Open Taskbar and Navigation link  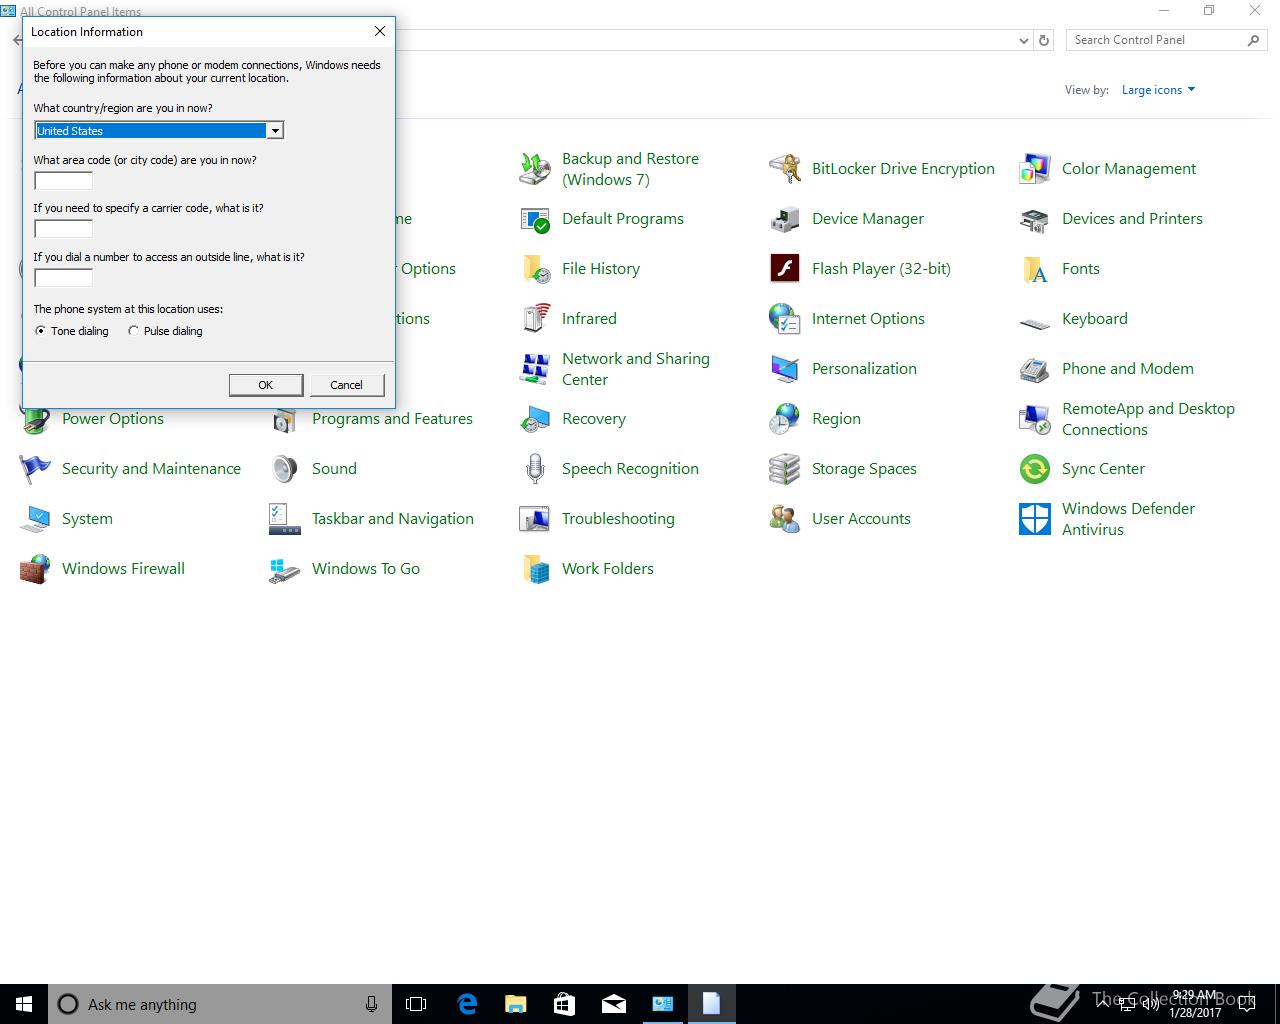click(393, 519)
